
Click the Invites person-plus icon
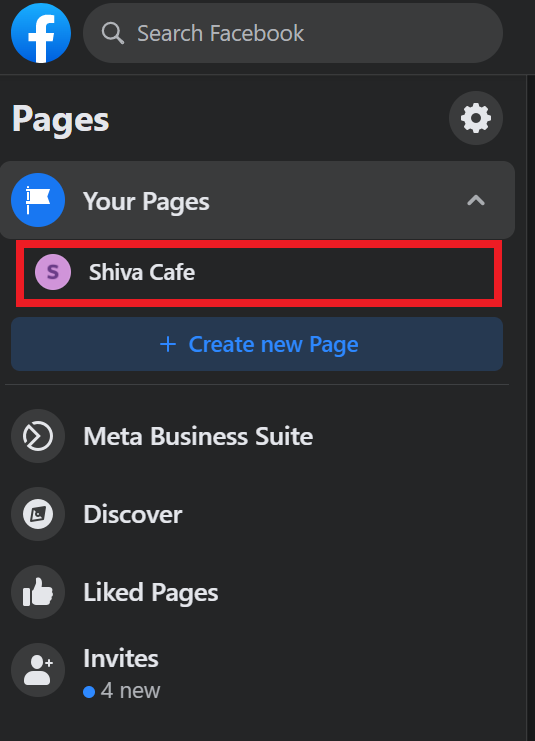[38, 670]
